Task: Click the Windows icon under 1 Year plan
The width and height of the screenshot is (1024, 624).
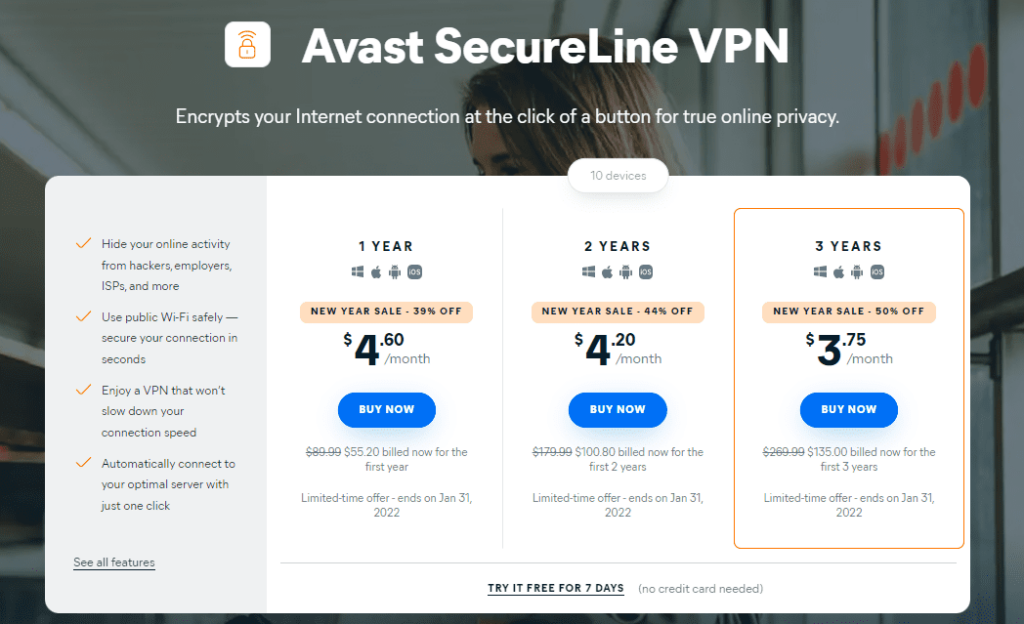Action: click(357, 272)
